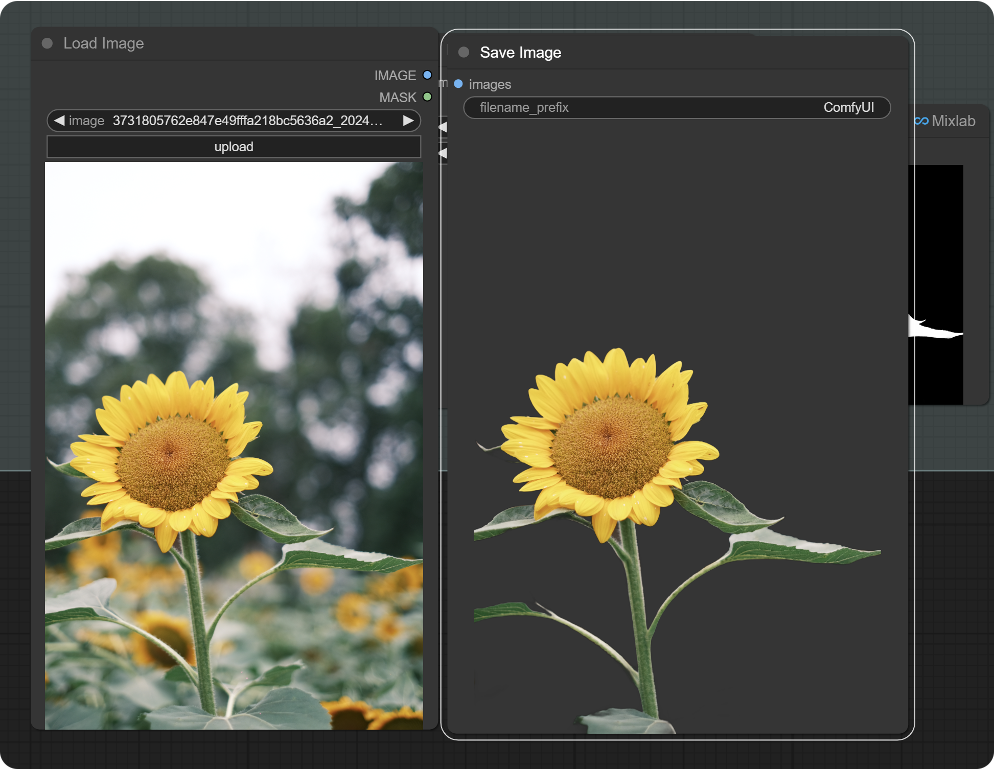Click the lower small arrow beside upload button
The height and width of the screenshot is (770, 994).
click(441, 153)
